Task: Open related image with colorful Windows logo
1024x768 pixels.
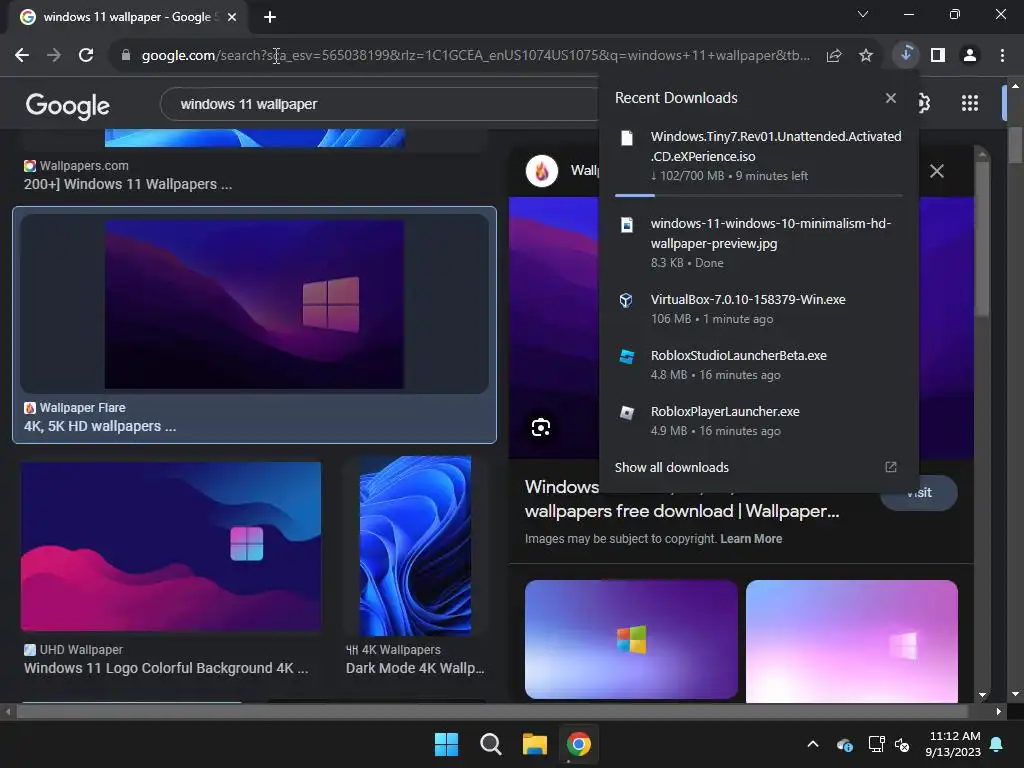Action: point(632,639)
